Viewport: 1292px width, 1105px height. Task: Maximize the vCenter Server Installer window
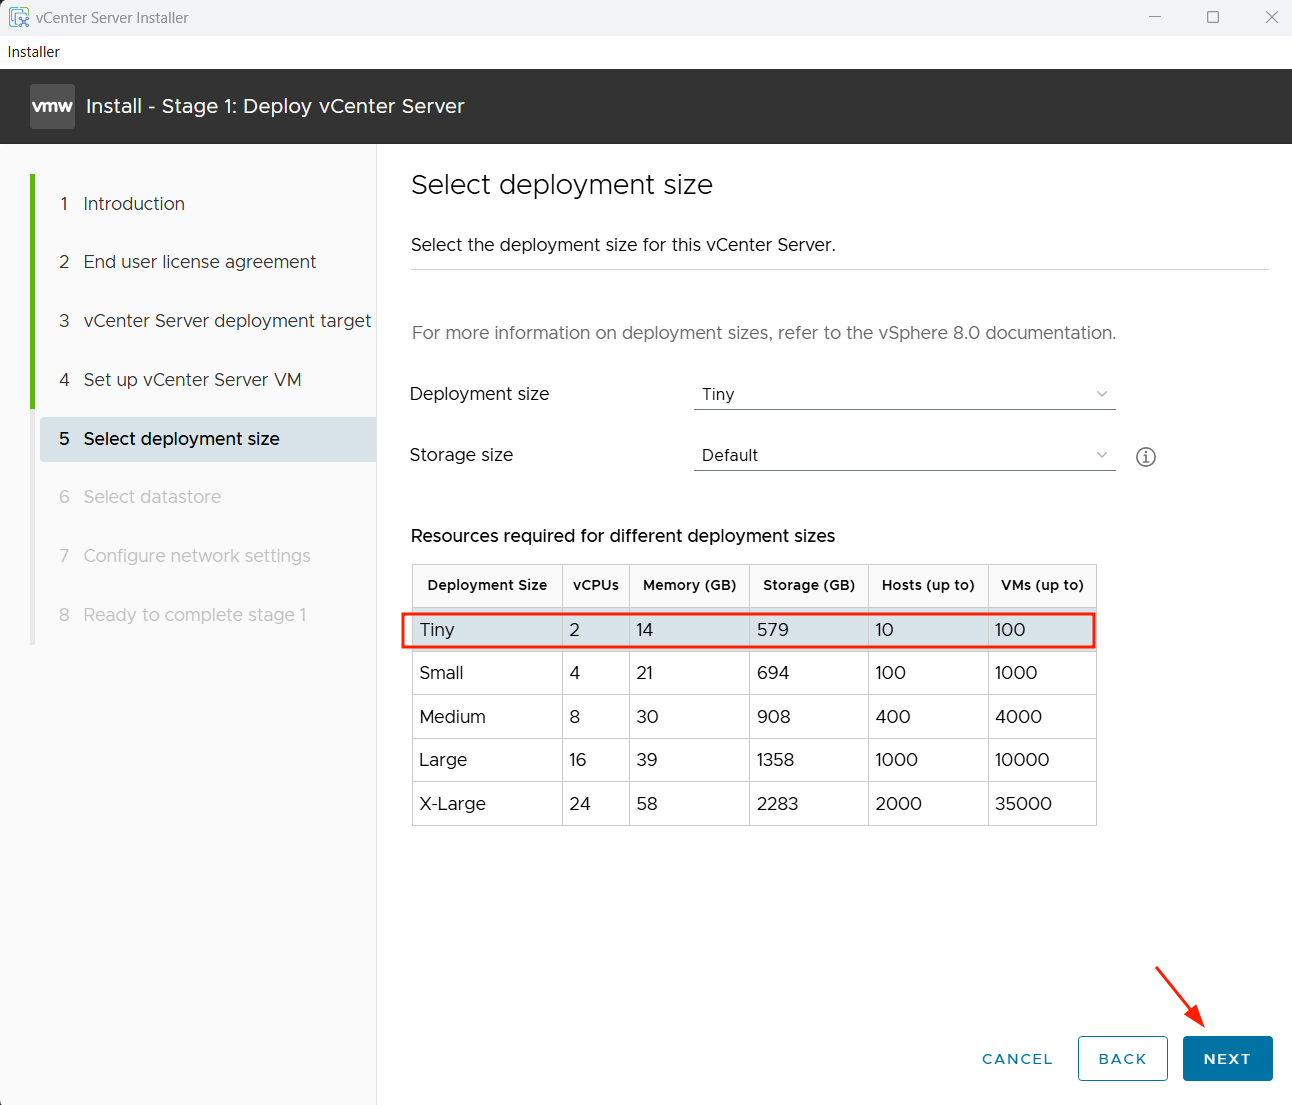coord(1213,17)
